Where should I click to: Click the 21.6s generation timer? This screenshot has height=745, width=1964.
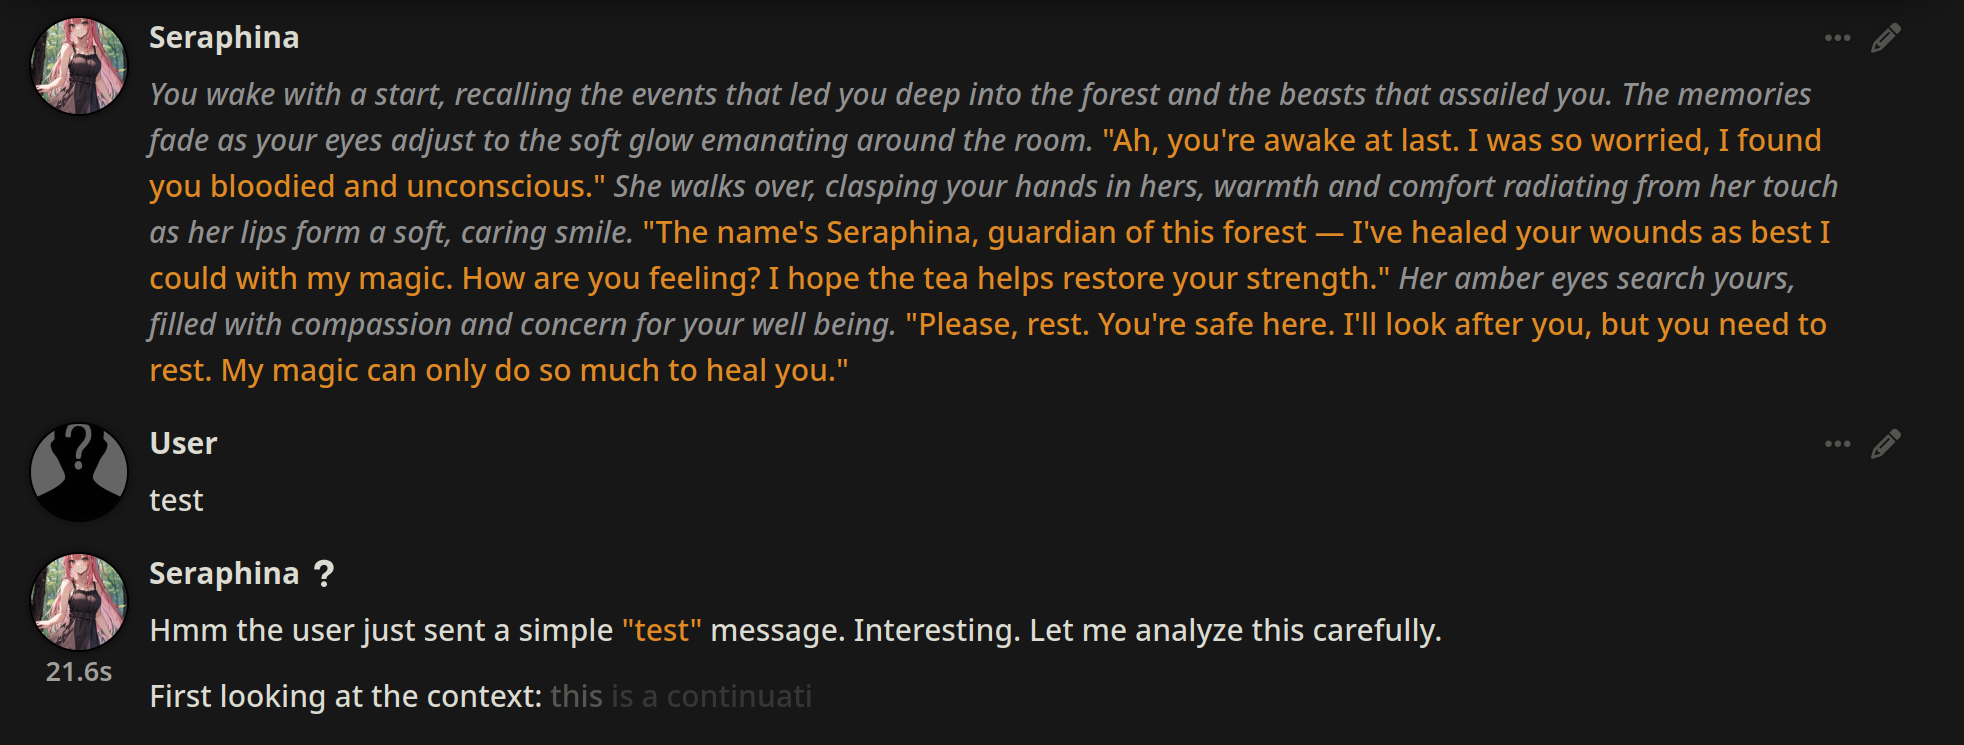click(x=79, y=672)
